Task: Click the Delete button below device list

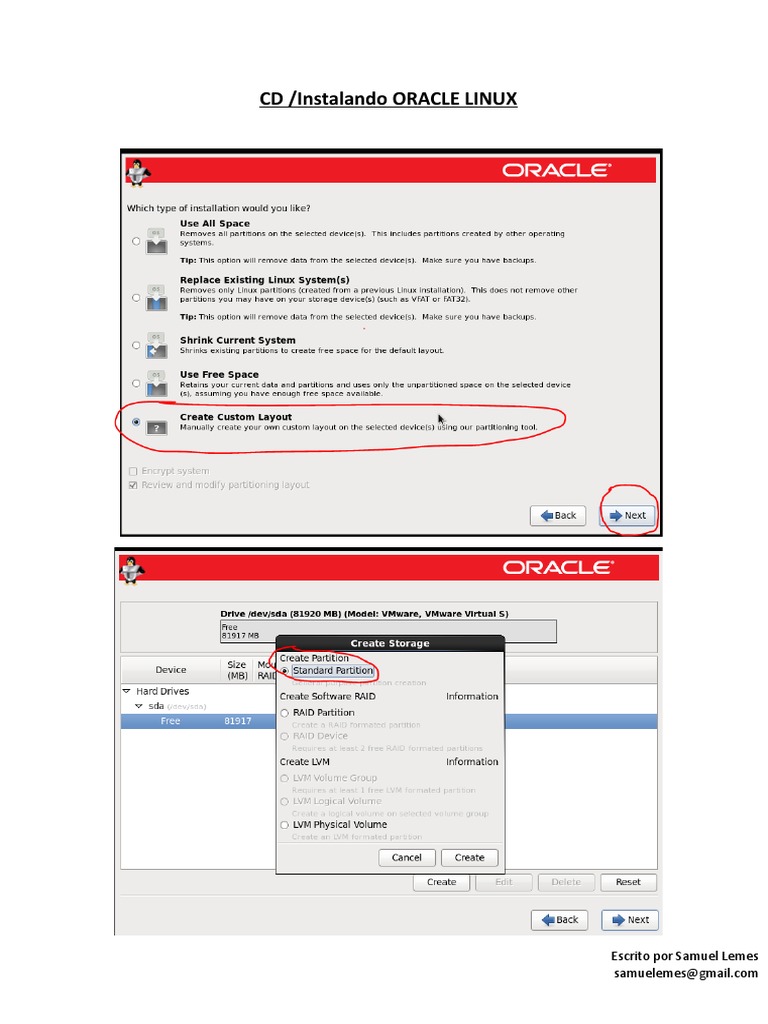Action: (566, 882)
